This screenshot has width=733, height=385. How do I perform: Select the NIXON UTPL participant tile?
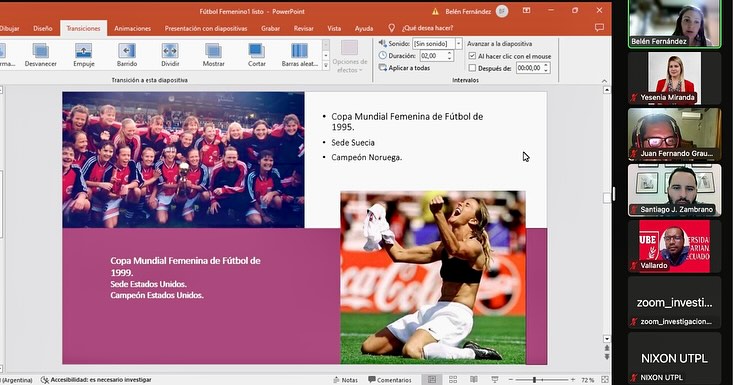click(674, 358)
